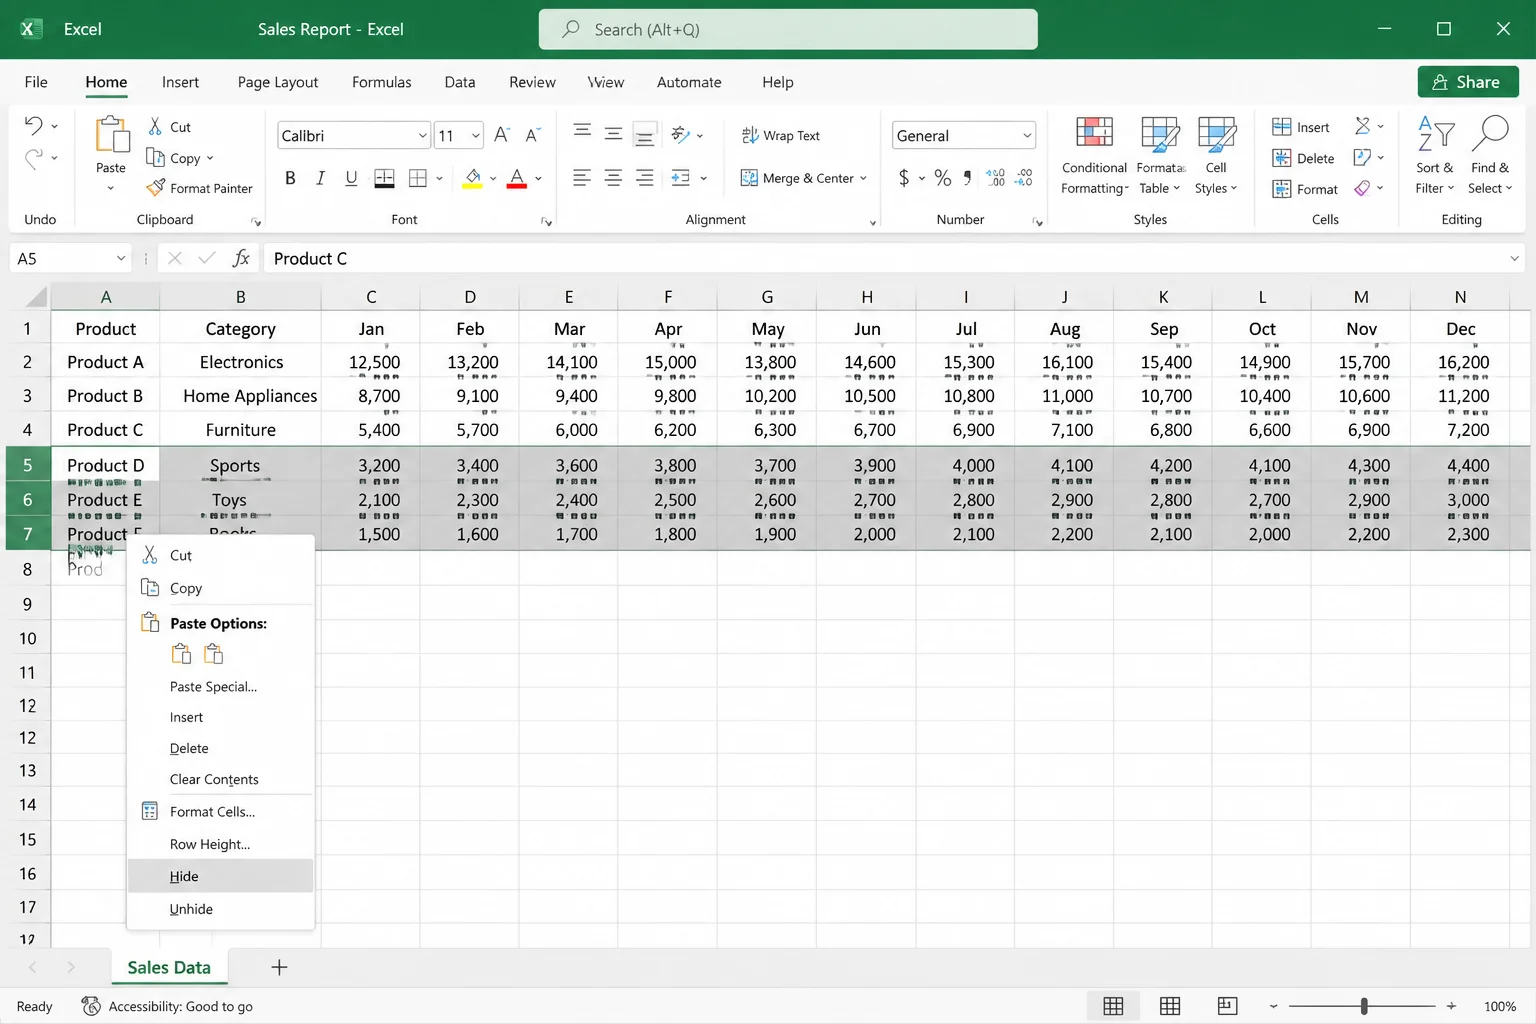Open the font size dropdown
Viewport: 1536px width, 1024px height.
[x=476, y=136]
